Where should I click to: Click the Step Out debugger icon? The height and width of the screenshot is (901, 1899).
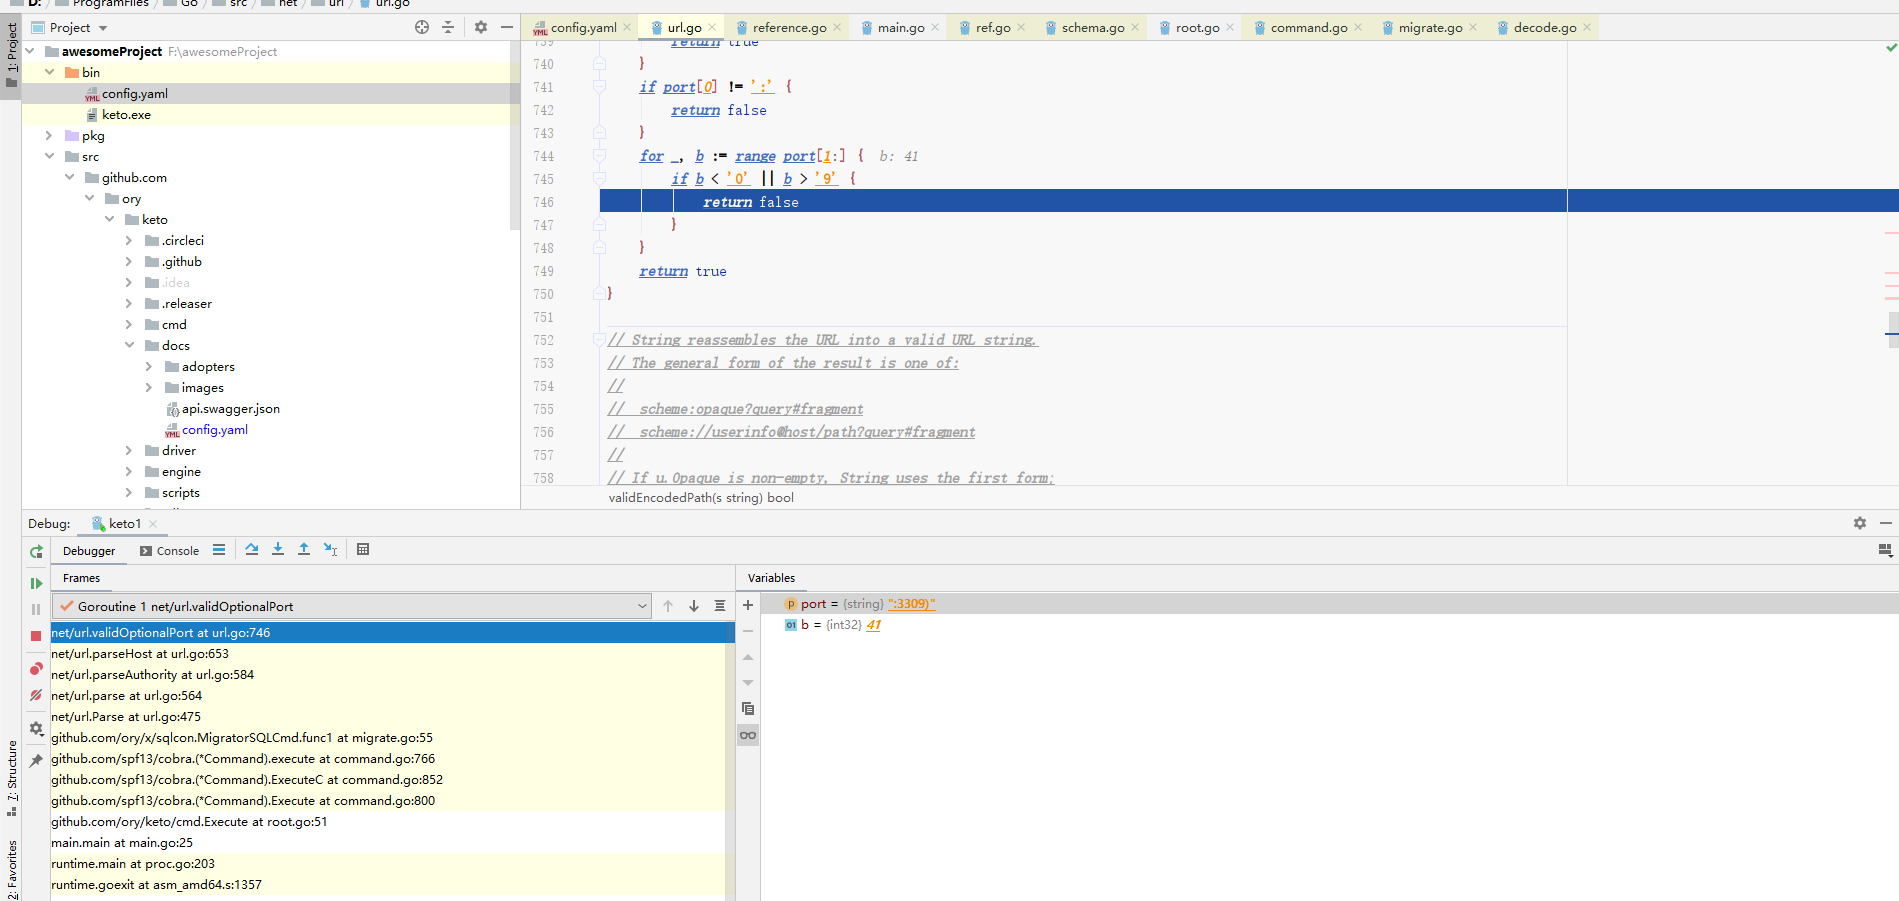point(304,549)
